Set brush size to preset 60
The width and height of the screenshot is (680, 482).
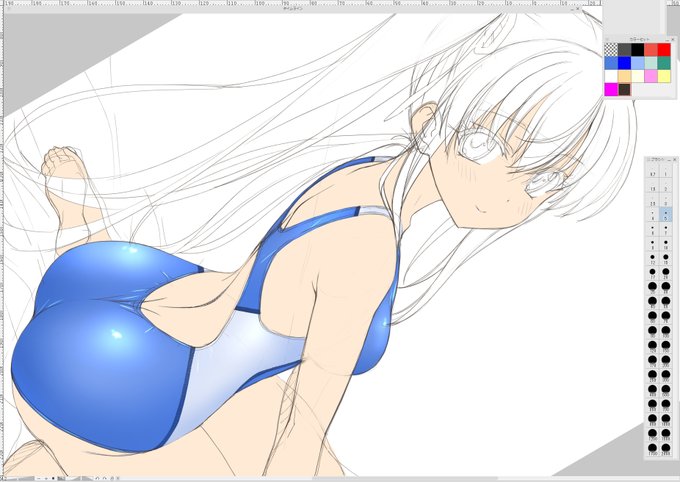[x=652, y=318]
